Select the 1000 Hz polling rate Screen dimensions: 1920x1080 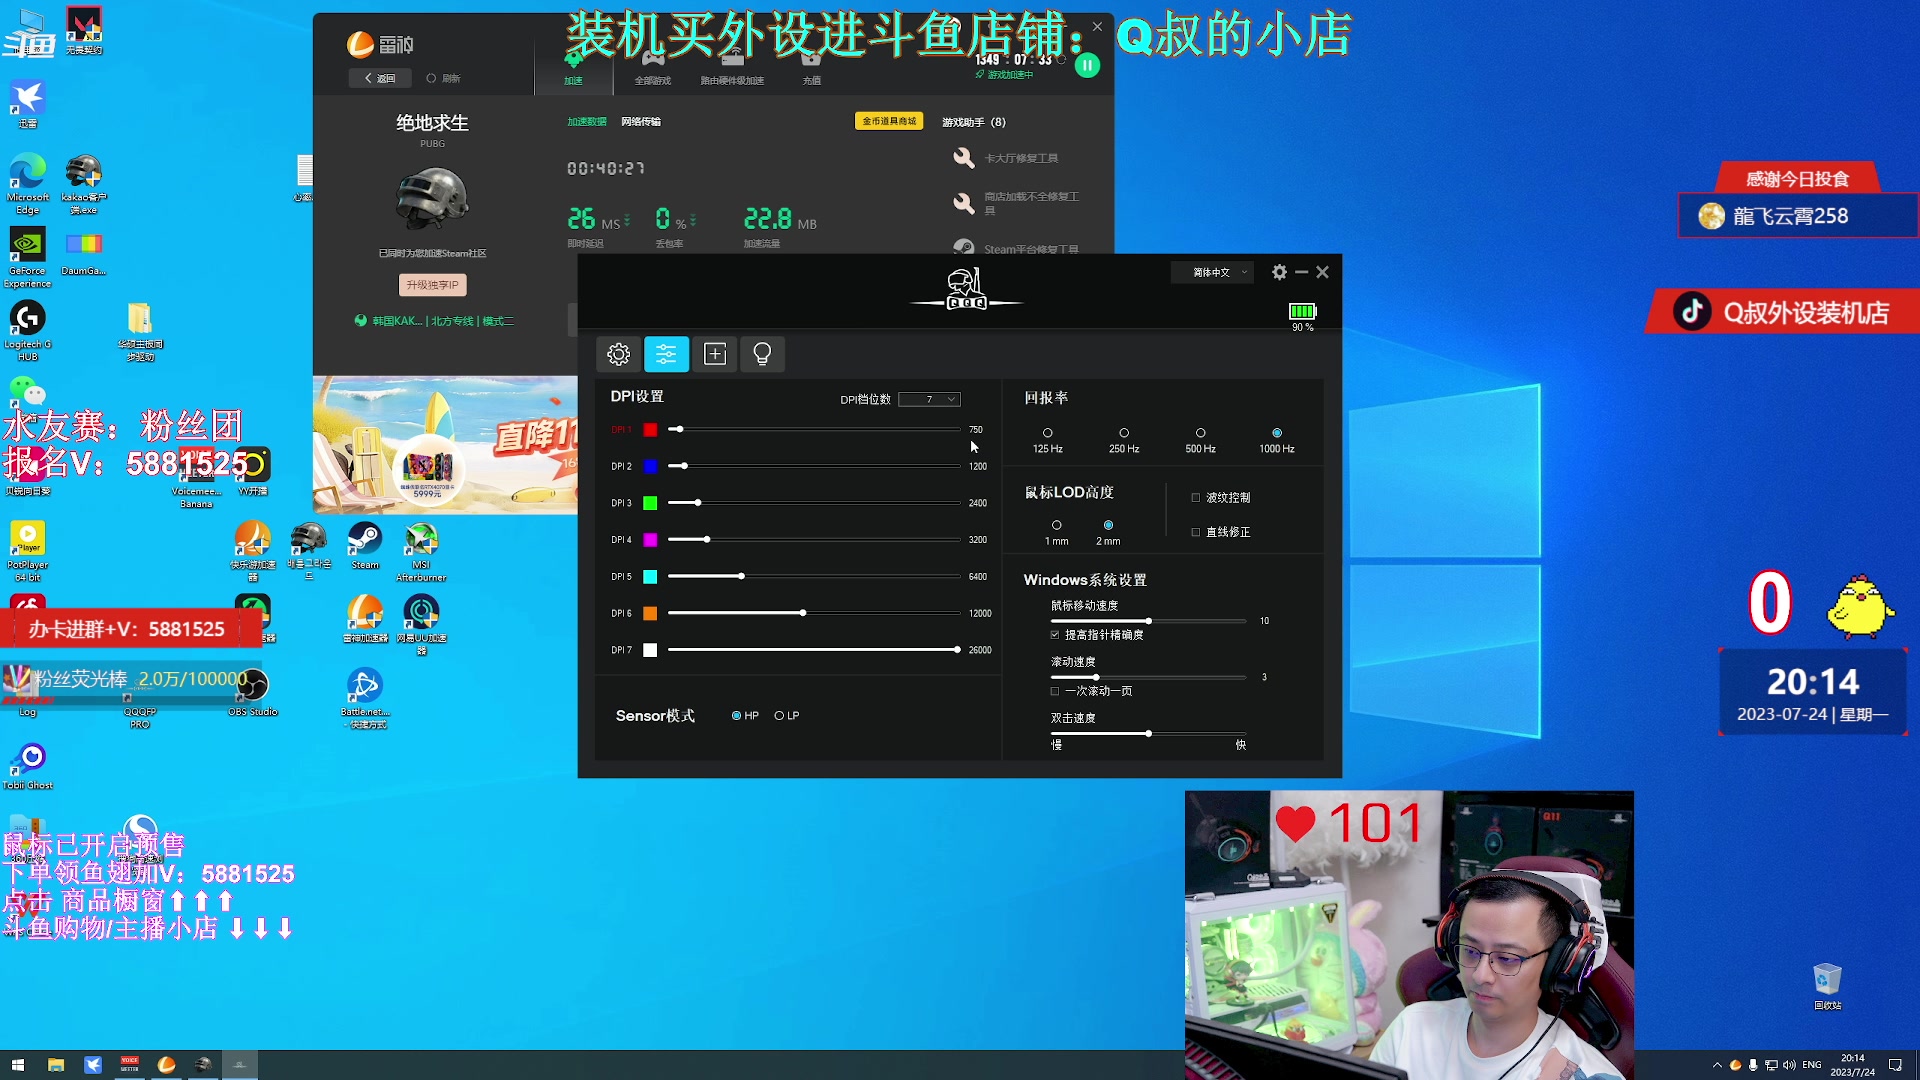(x=1277, y=433)
